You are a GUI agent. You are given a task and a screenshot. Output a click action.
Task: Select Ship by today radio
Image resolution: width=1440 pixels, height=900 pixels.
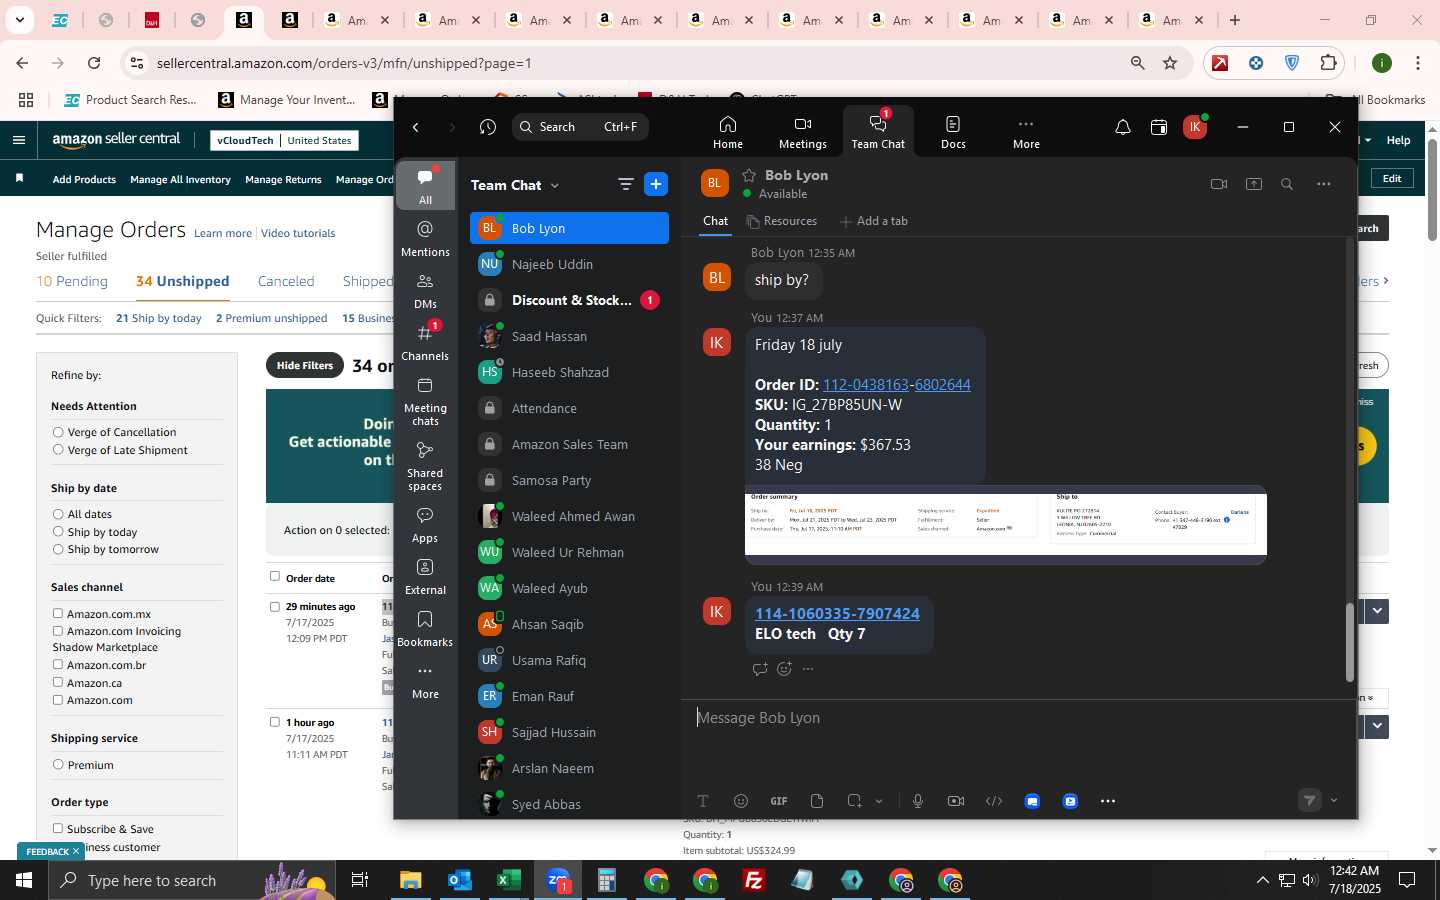58,531
